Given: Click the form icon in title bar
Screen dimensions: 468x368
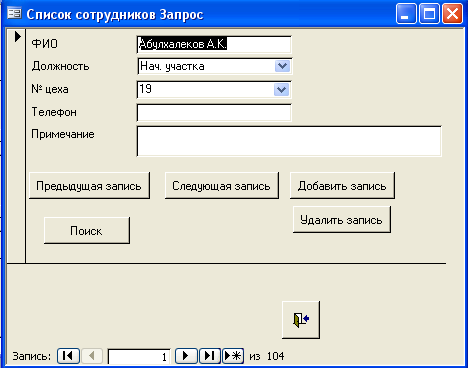Looking at the screenshot, I should click(14, 13).
